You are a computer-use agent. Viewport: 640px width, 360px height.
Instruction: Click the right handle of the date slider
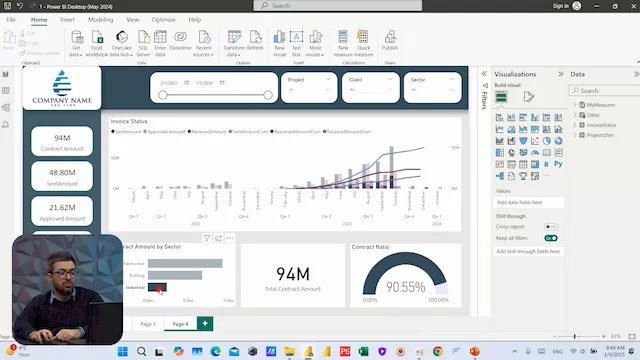coord(268,95)
